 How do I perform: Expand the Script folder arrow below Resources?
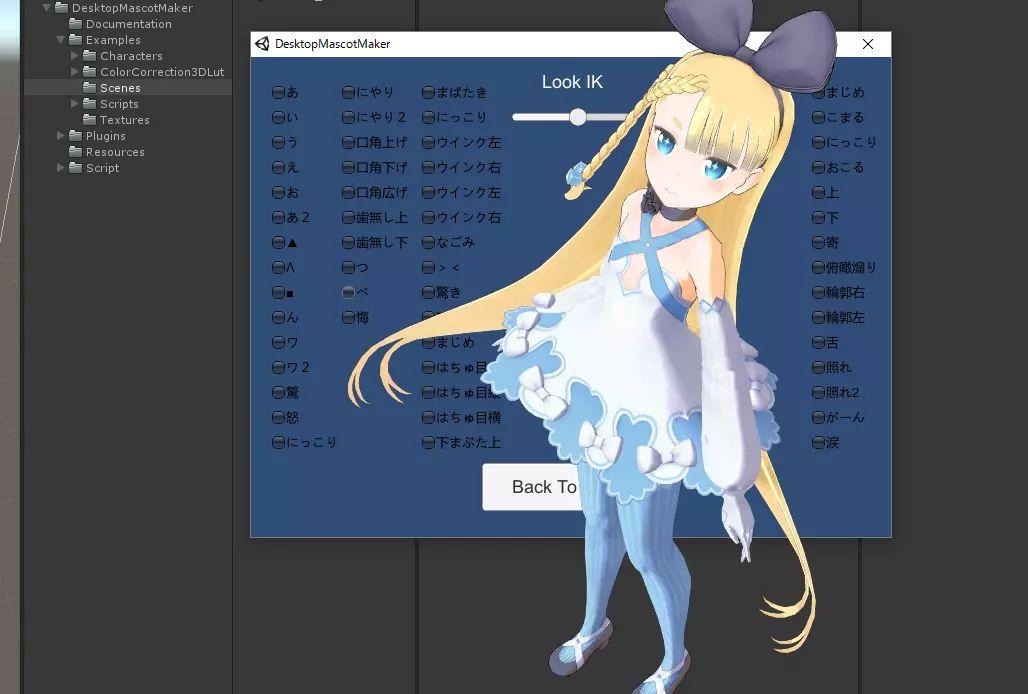(60, 168)
